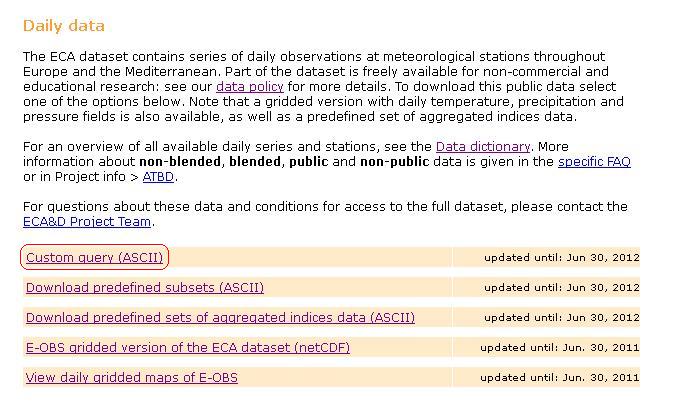
Task: Open the ATBD link
Action: click(x=158, y=177)
